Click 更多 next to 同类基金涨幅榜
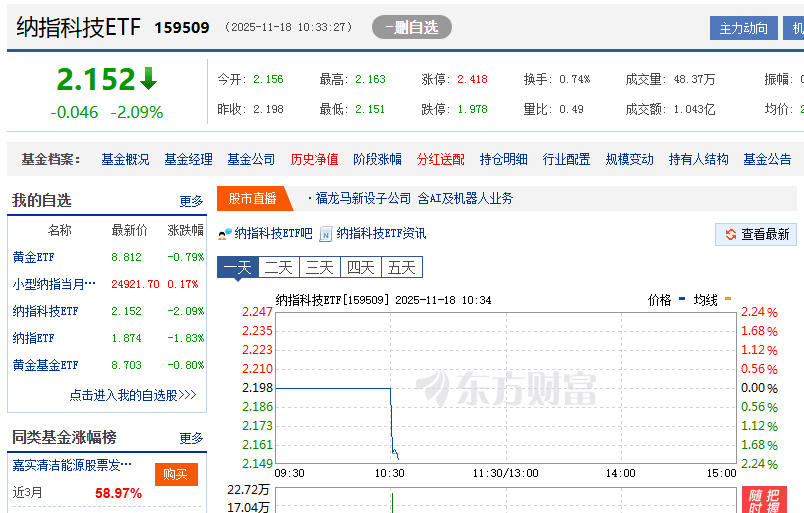804x513 pixels. click(191, 438)
